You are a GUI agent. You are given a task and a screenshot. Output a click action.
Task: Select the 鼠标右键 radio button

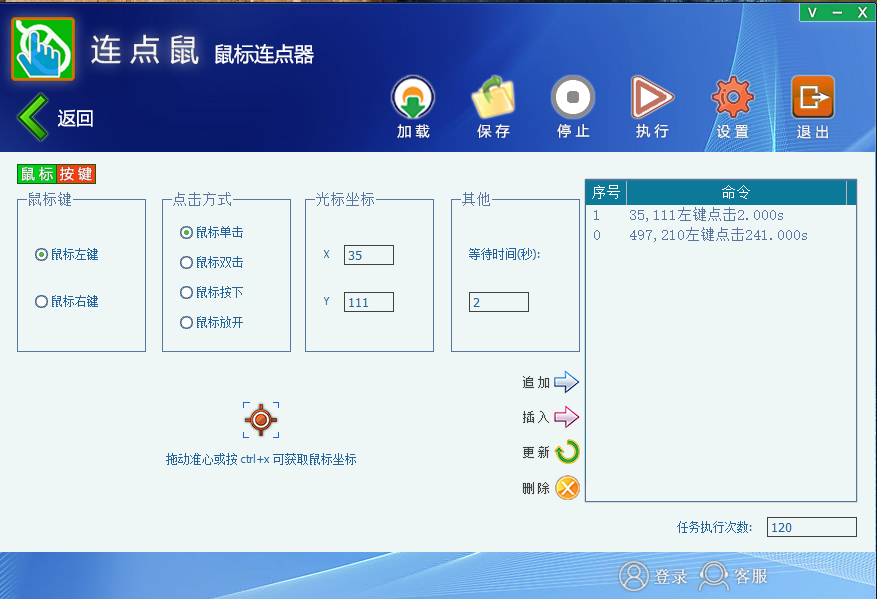click(x=42, y=301)
